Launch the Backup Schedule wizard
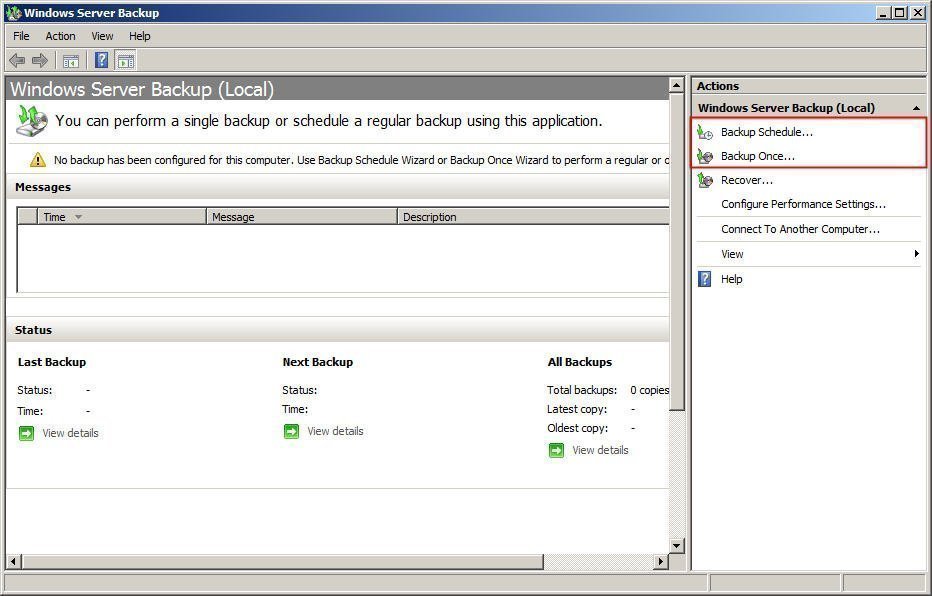Image resolution: width=932 pixels, height=596 pixels. tap(767, 132)
